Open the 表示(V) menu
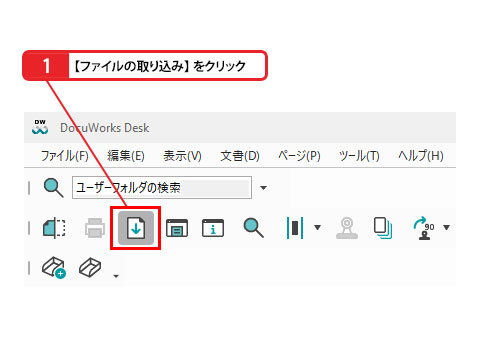This screenshot has height=360, width=480. 182,156
